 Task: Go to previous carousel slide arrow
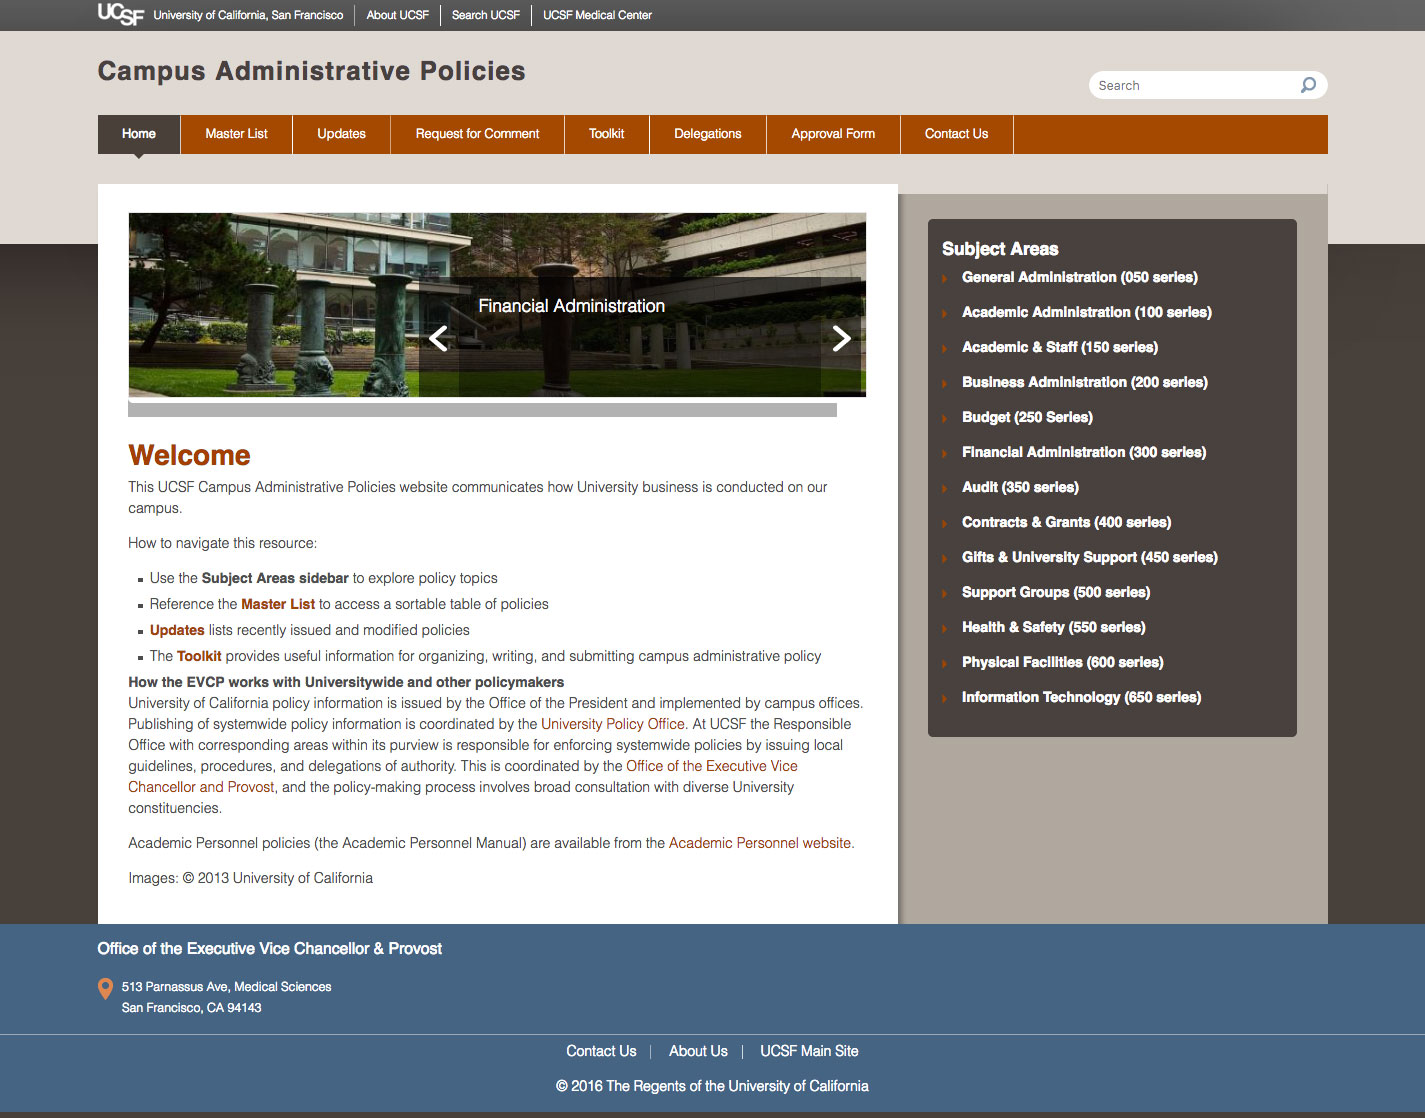click(438, 338)
